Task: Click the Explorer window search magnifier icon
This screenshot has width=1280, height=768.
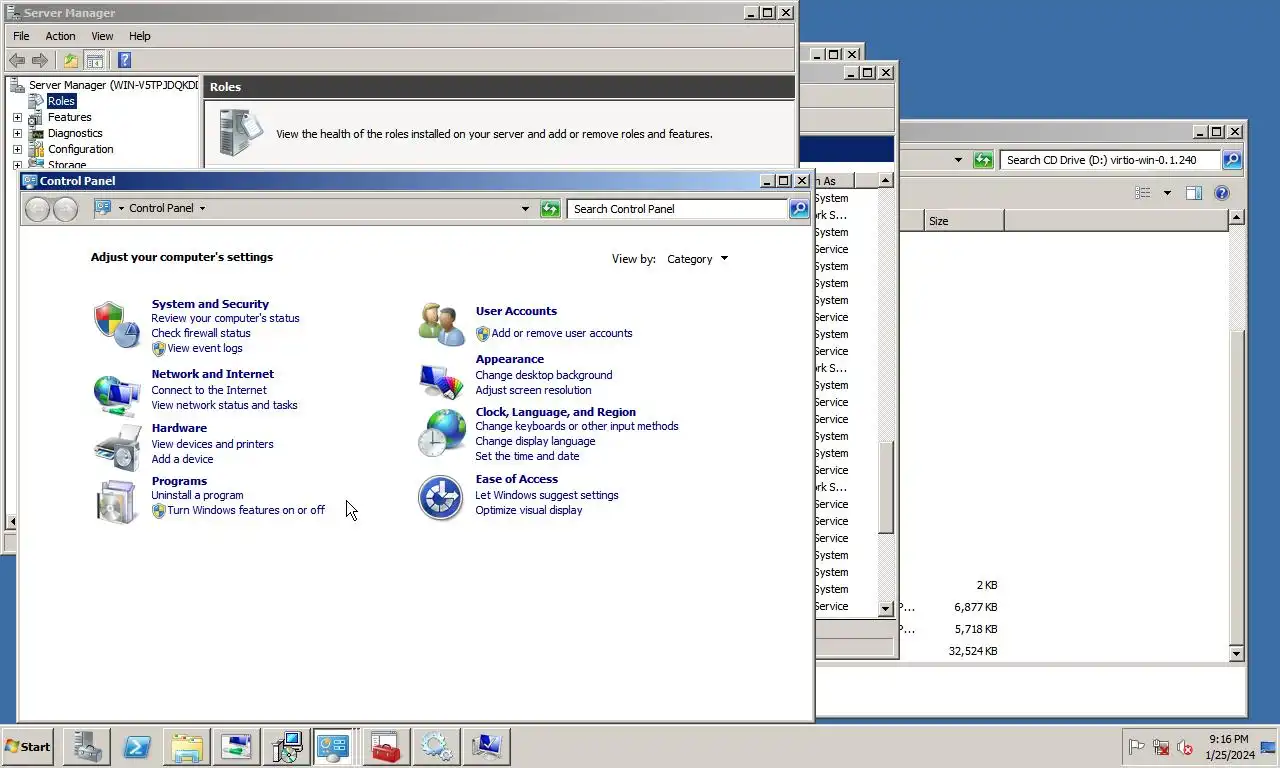Action: 1232,160
